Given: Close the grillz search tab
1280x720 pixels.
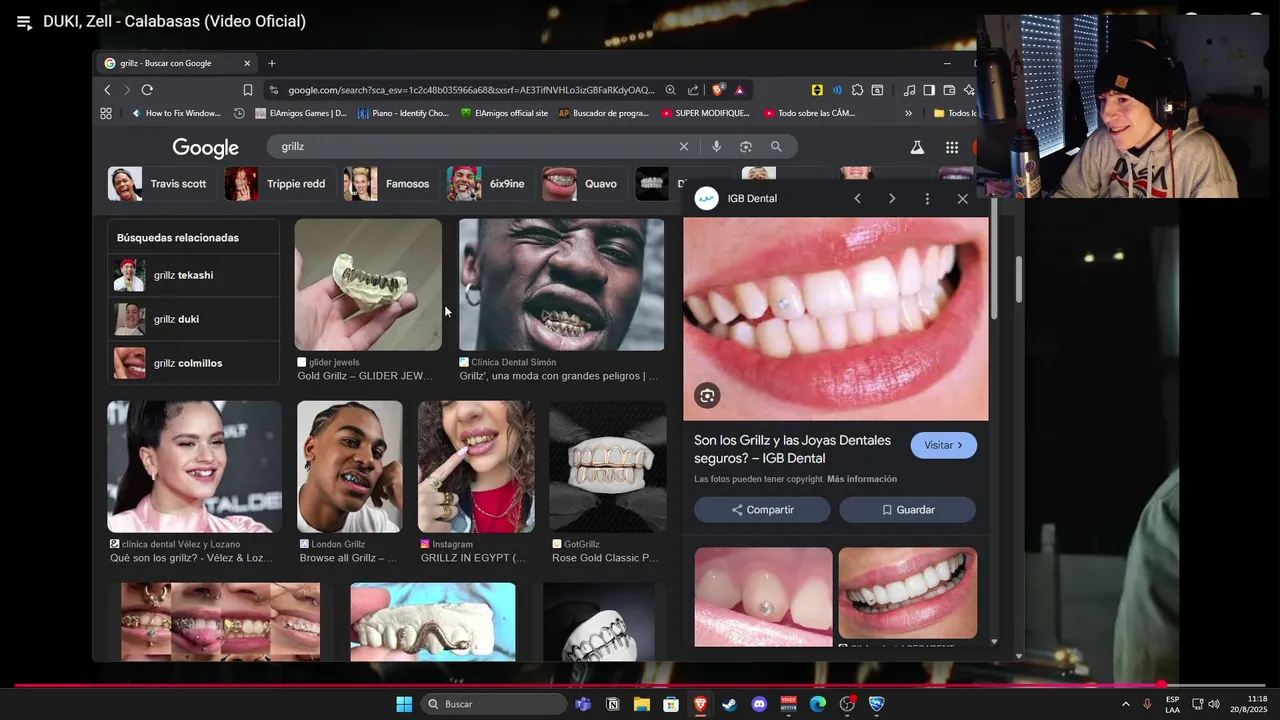Looking at the screenshot, I should [x=247, y=63].
